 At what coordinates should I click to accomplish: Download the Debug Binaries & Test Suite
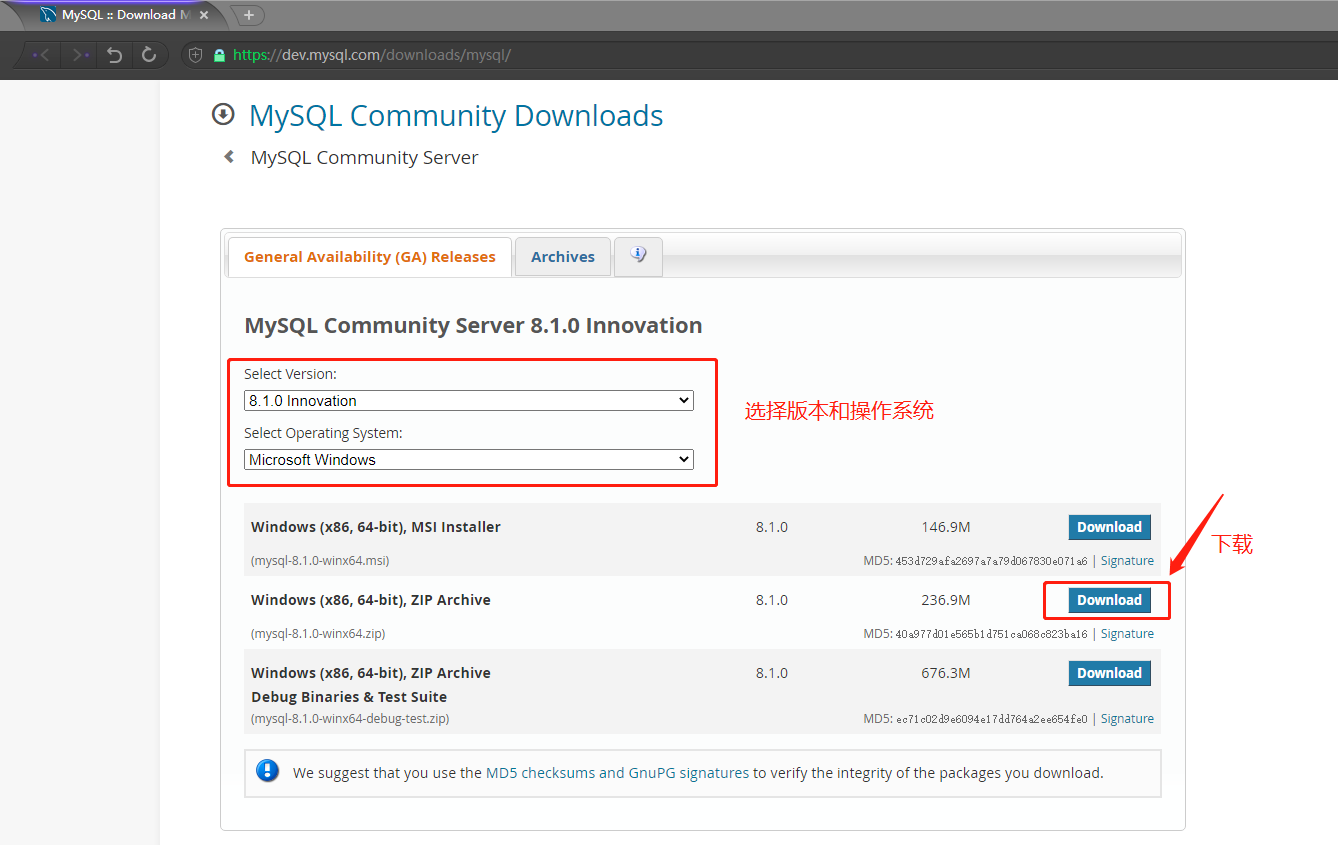tap(1109, 673)
